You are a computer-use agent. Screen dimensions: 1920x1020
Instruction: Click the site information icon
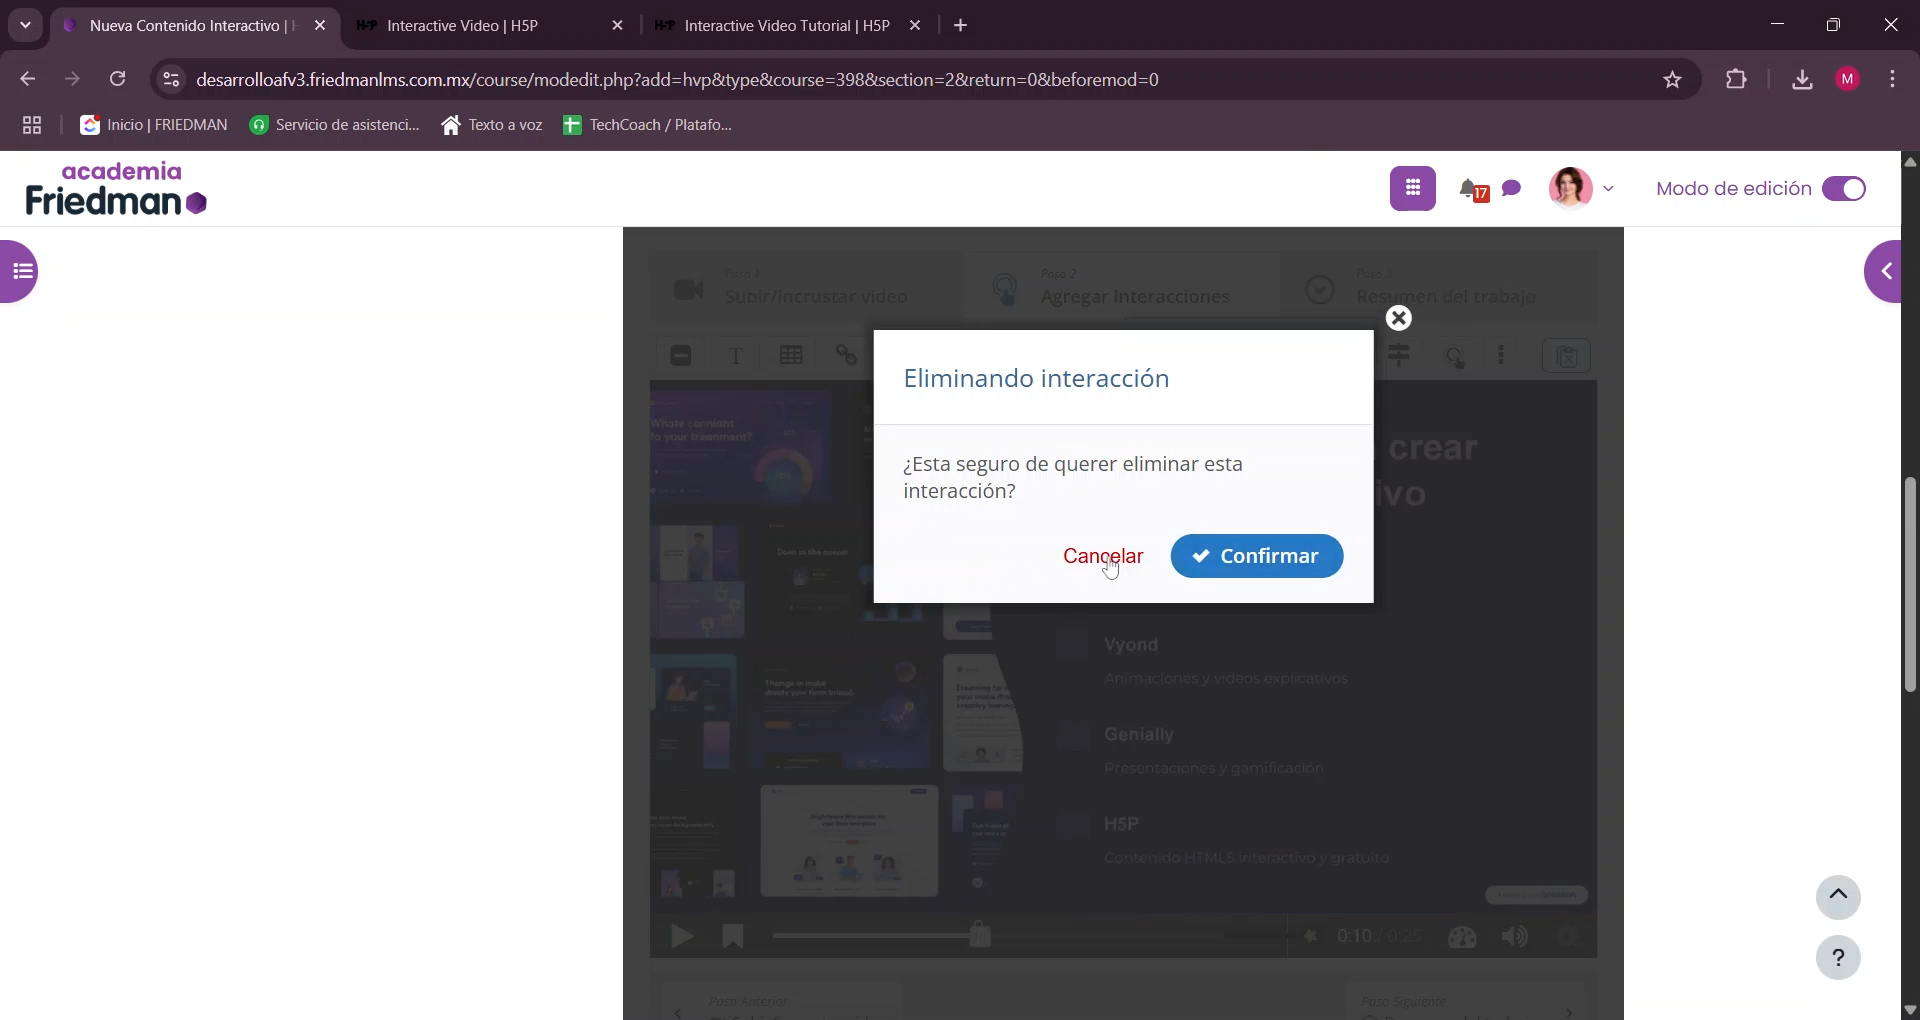171,80
